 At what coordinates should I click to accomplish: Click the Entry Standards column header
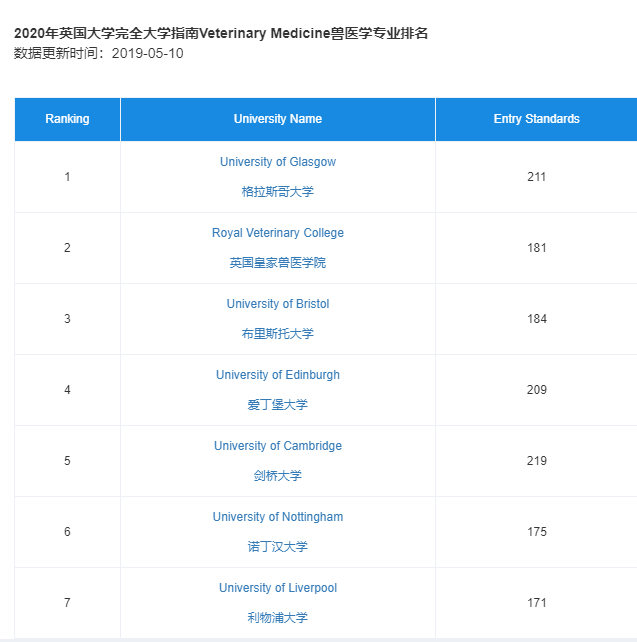point(536,119)
